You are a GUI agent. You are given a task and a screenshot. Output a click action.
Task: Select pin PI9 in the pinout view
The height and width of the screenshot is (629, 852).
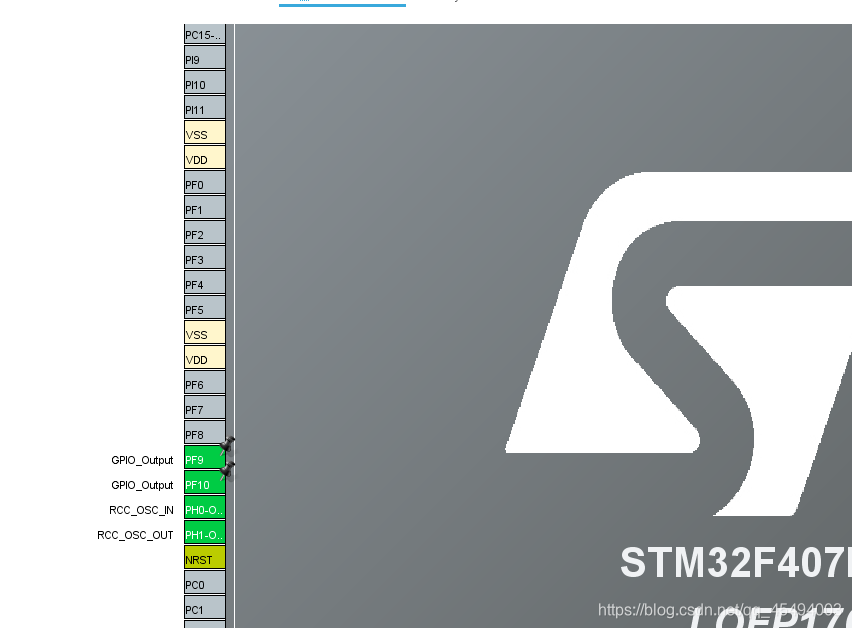tap(205, 59)
